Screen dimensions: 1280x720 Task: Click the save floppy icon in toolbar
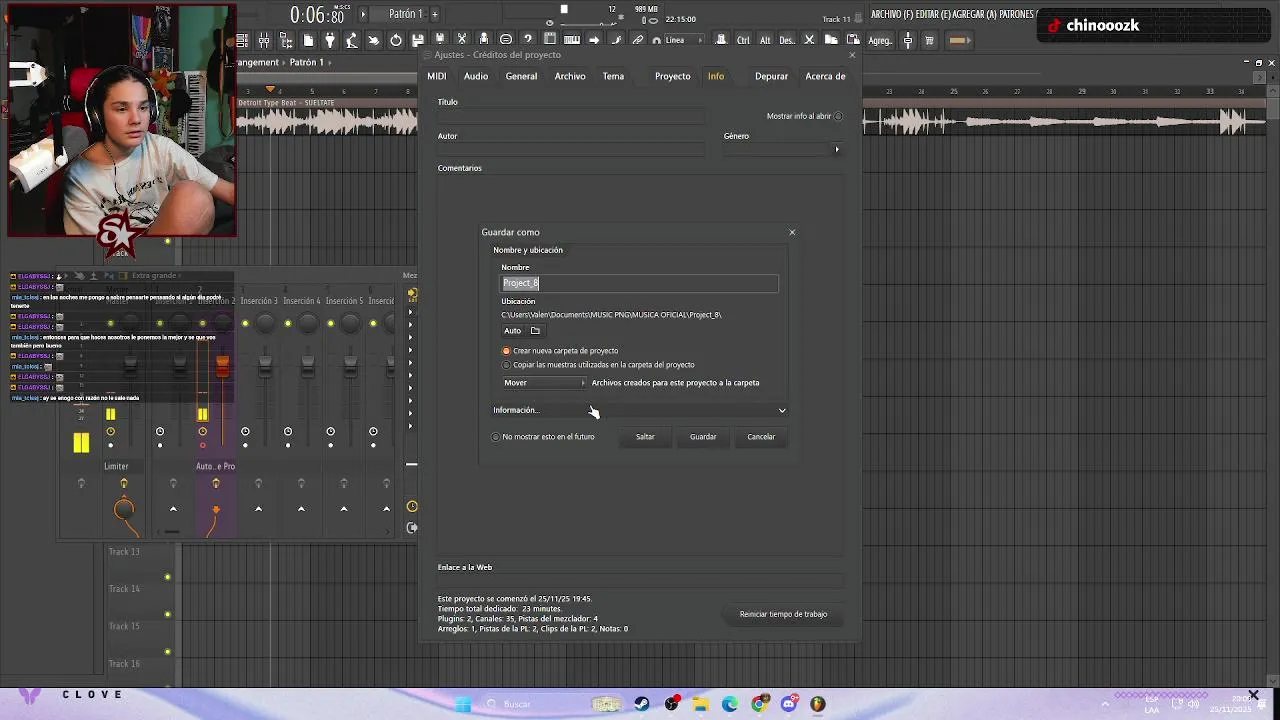[x=418, y=40]
